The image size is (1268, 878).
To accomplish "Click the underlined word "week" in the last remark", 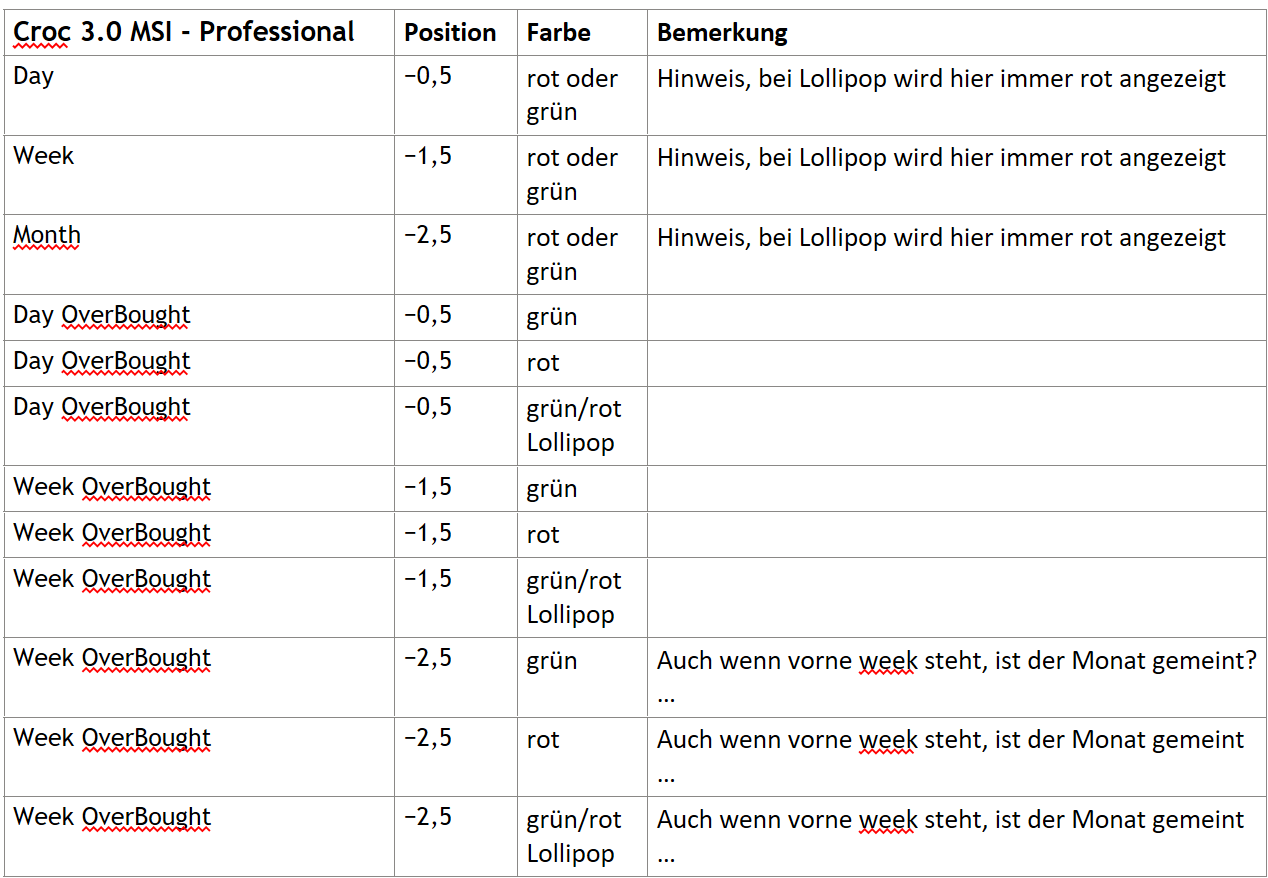I will point(886,820).
